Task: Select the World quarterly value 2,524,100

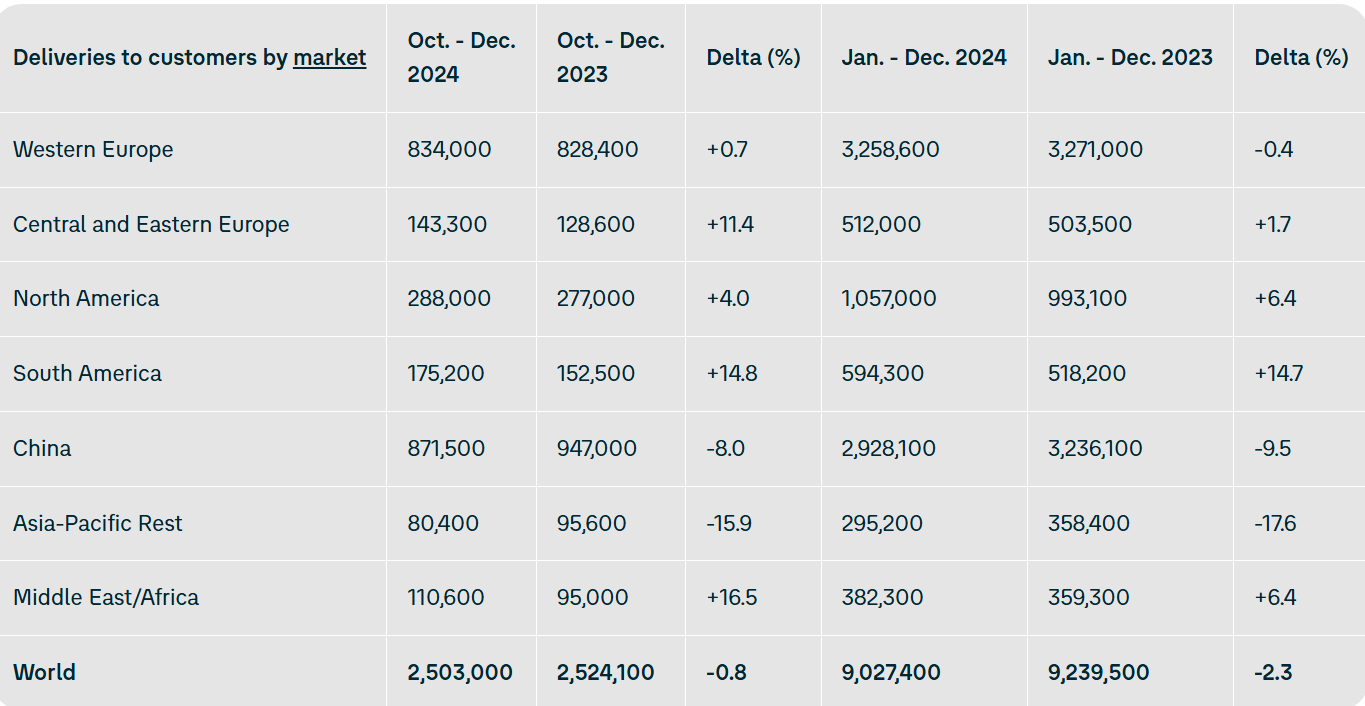Action: [605, 672]
